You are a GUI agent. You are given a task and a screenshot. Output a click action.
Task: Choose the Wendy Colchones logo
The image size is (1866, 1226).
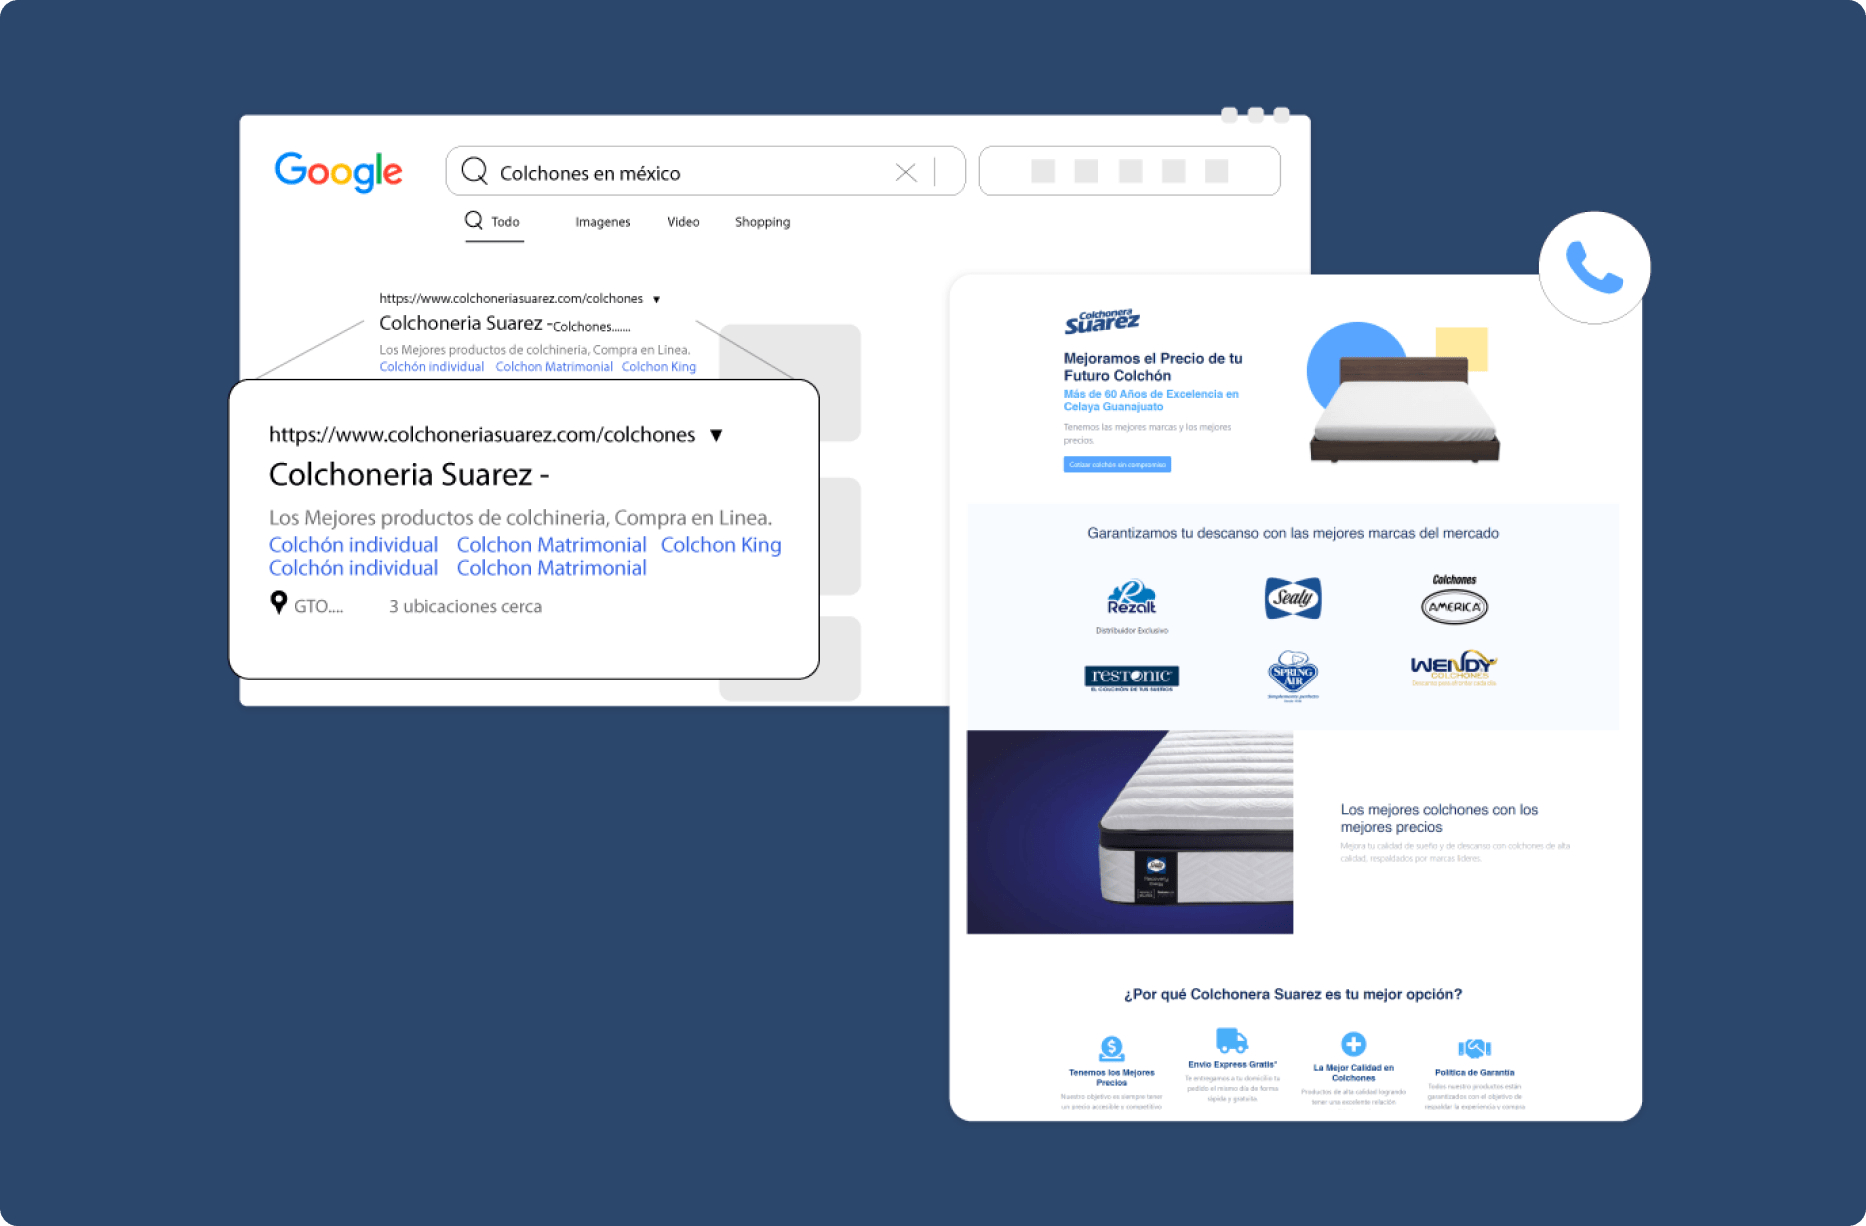tap(1453, 667)
